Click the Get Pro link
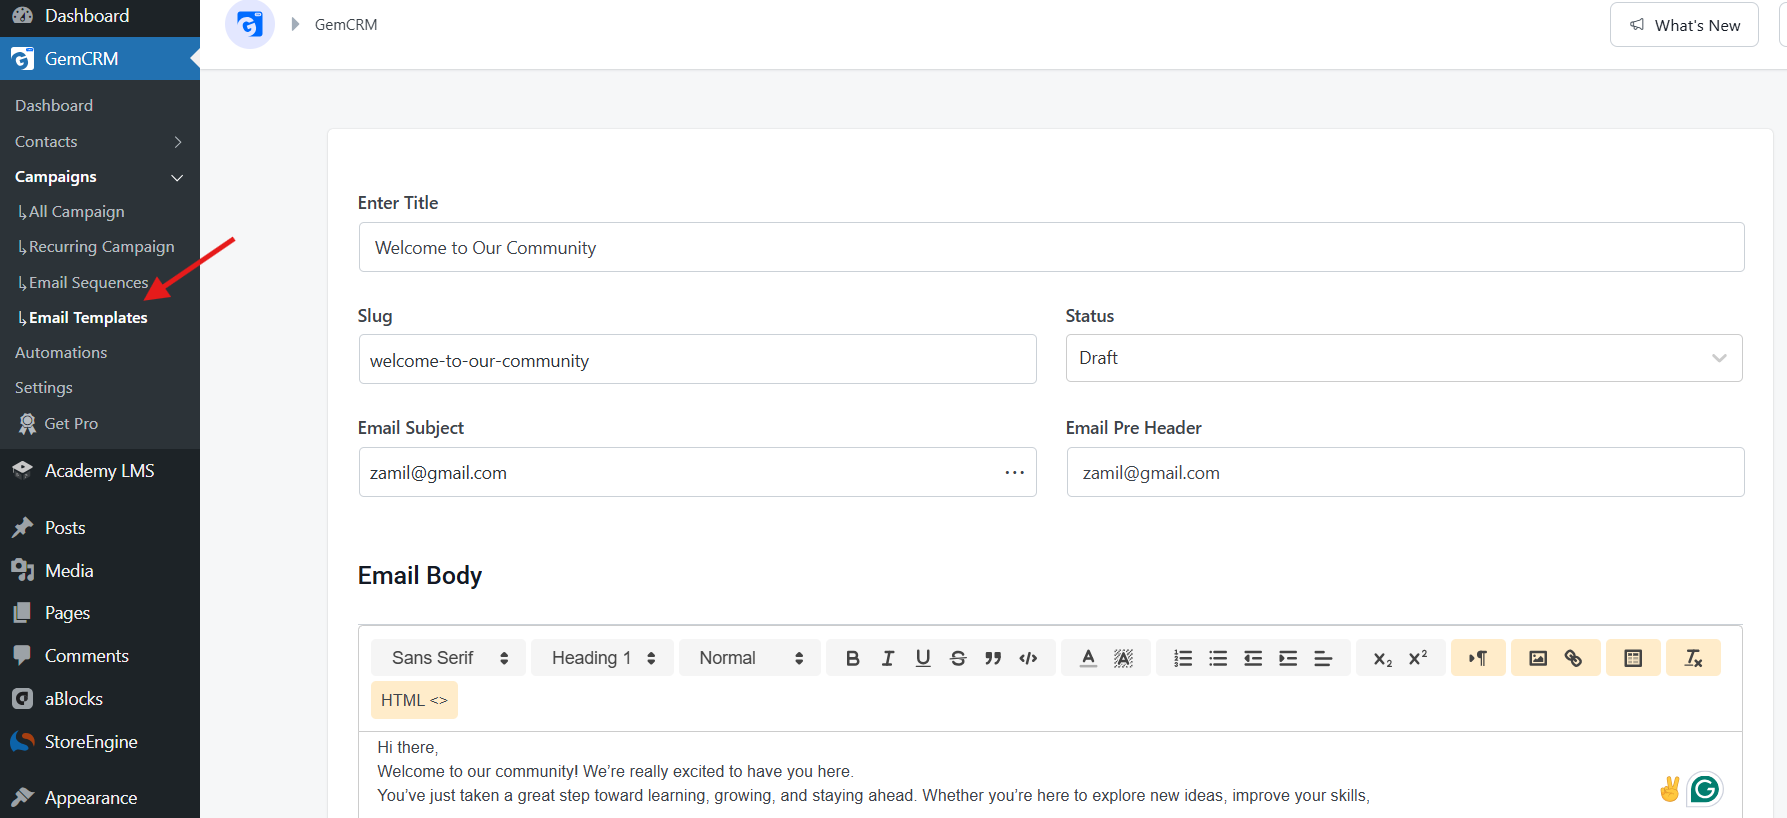Image resolution: width=1787 pixels, height=818 pixels. click(x=71, y=424)
